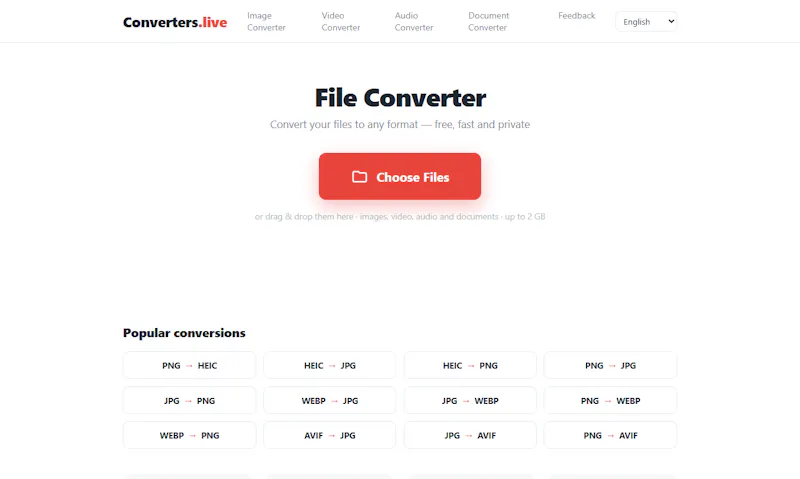
Task: Select the JPG to AVIF conversion
Action: coord(470,435)
